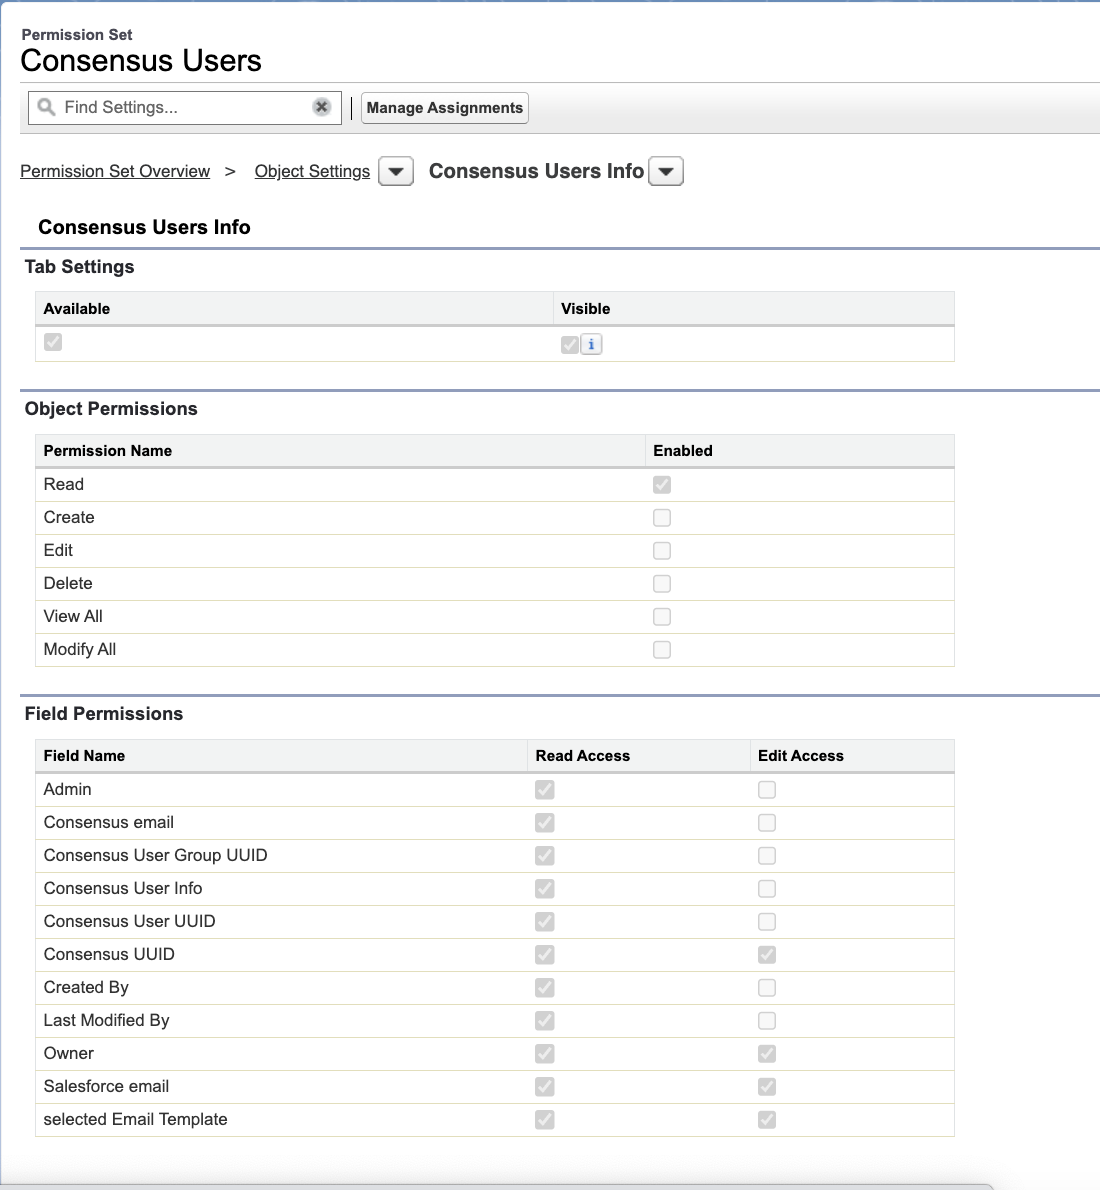The height and width of the screenshot is (1190, 1100).
Task: Click the 'Salesforce email' field name
Action: (106, 1087)
